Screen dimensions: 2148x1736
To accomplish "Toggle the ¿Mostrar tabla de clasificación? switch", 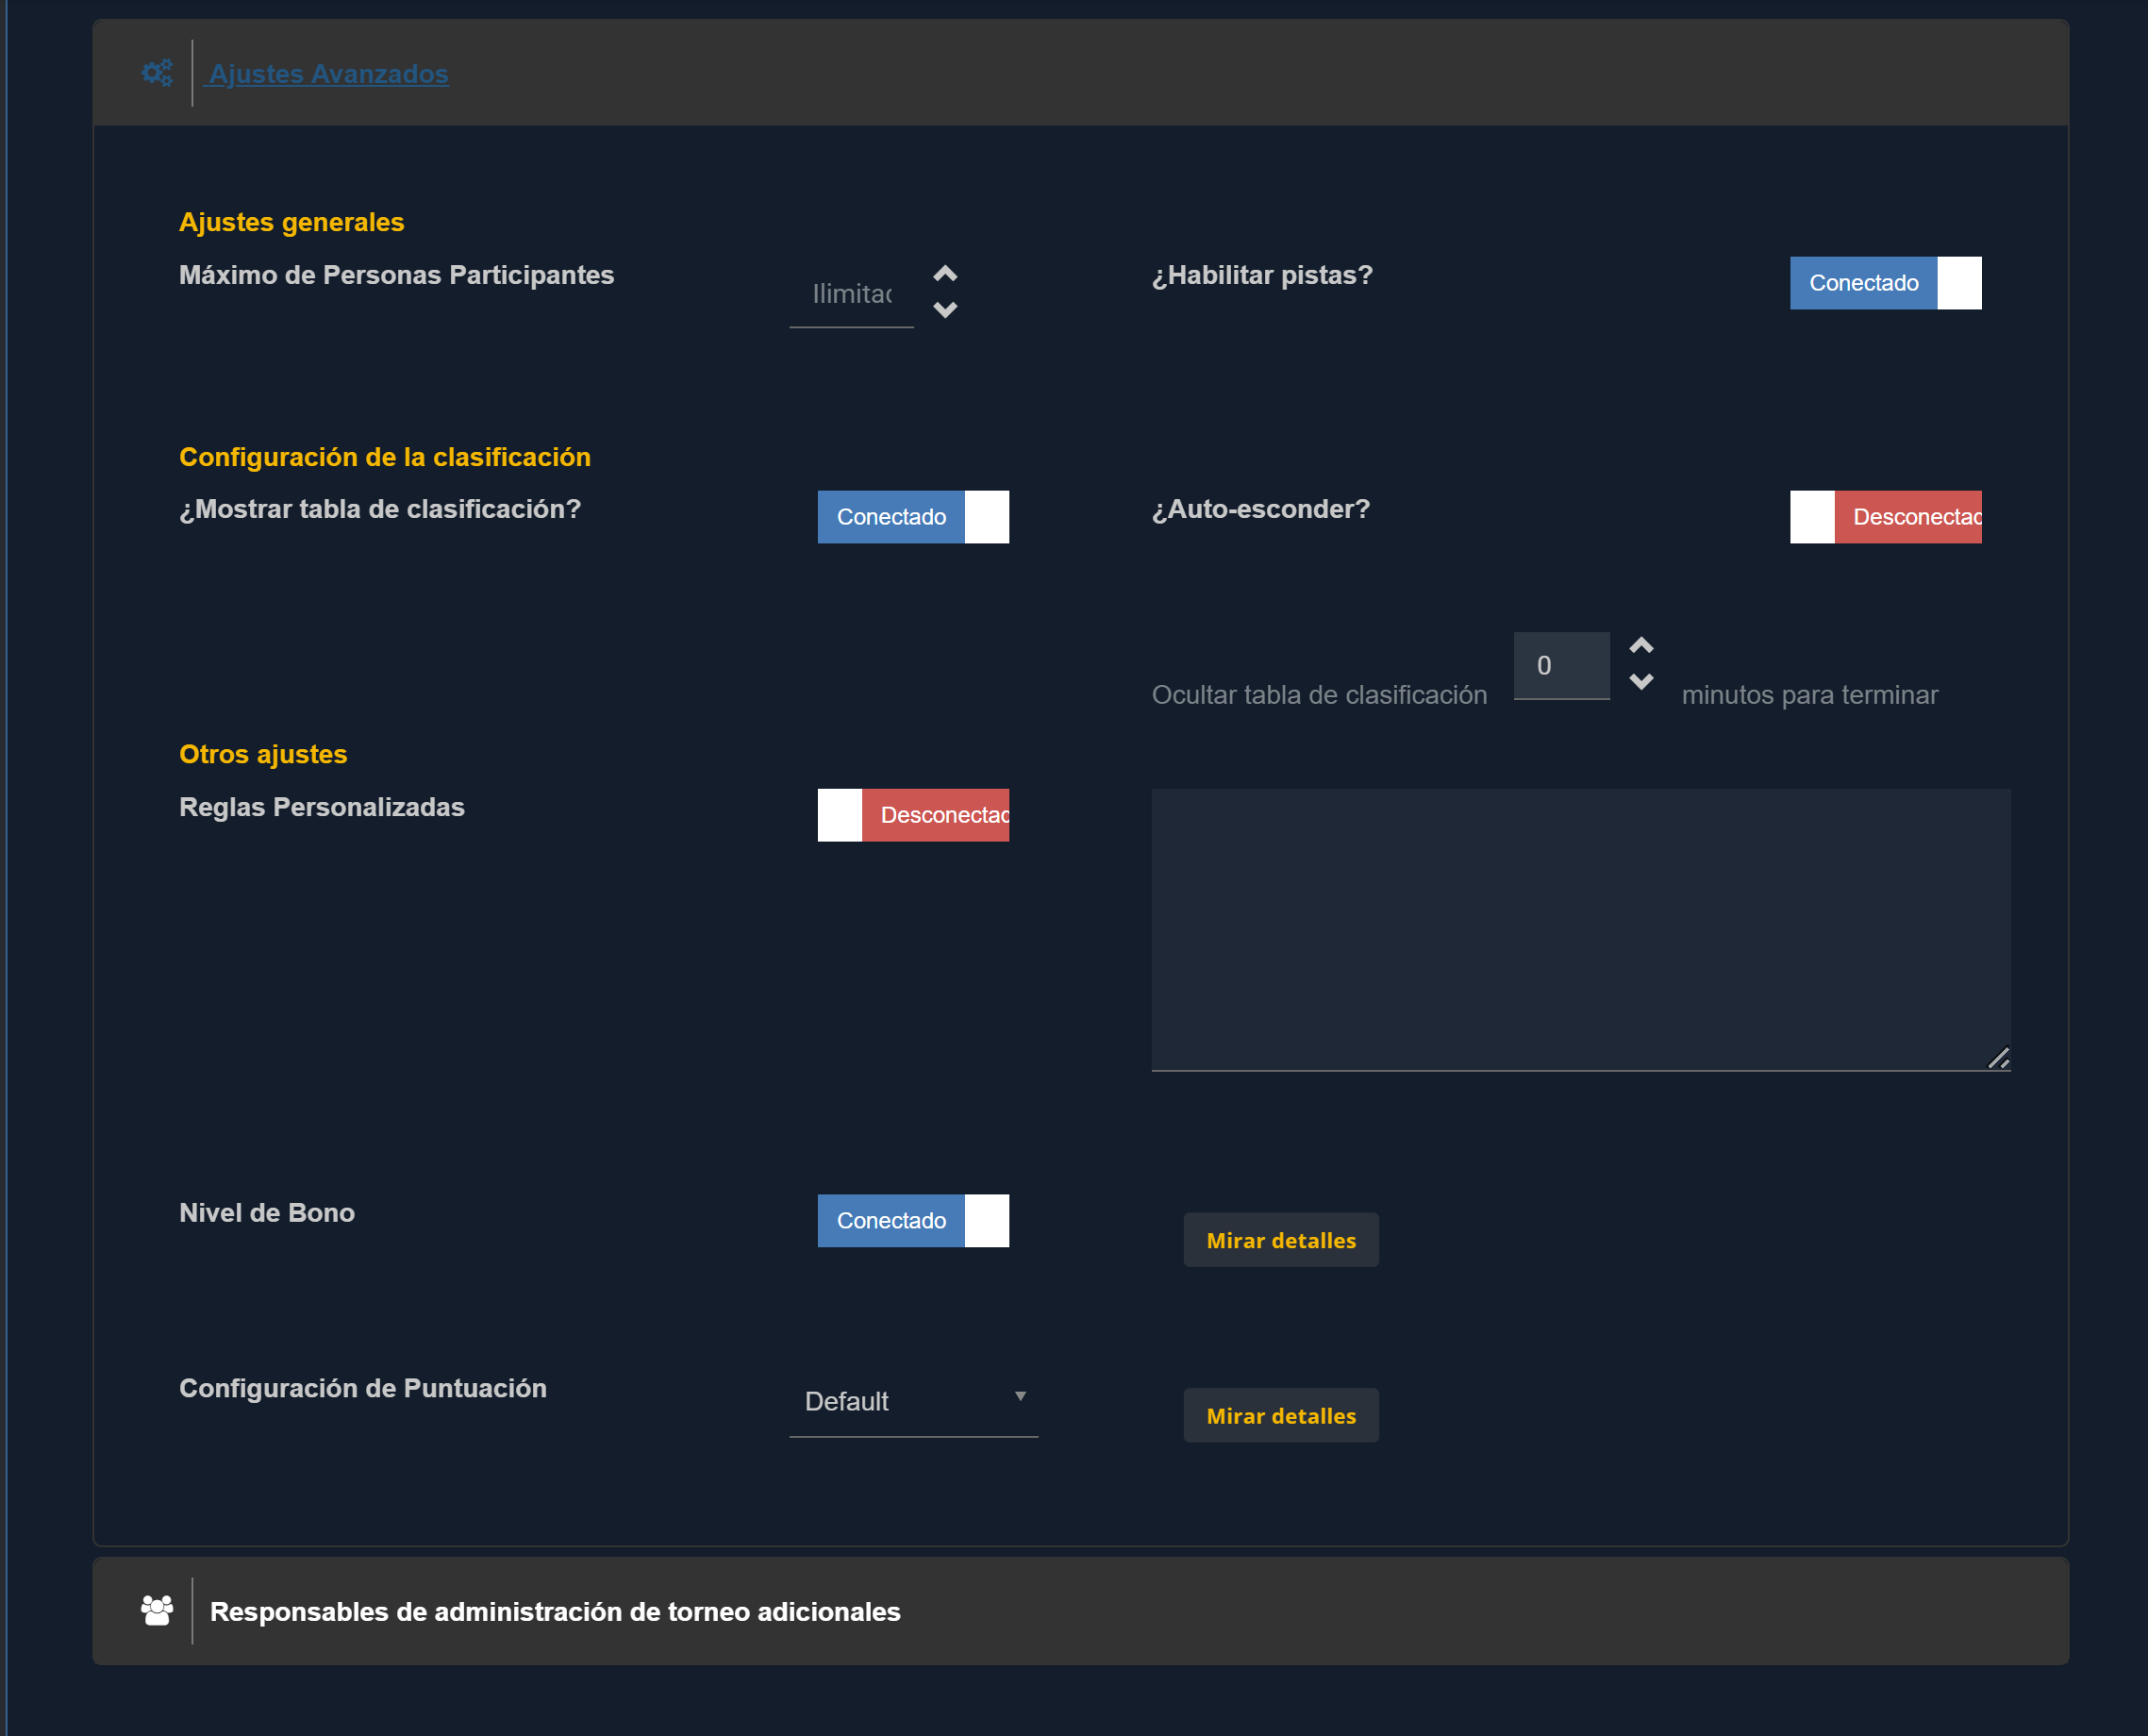I will coord(913,517).
